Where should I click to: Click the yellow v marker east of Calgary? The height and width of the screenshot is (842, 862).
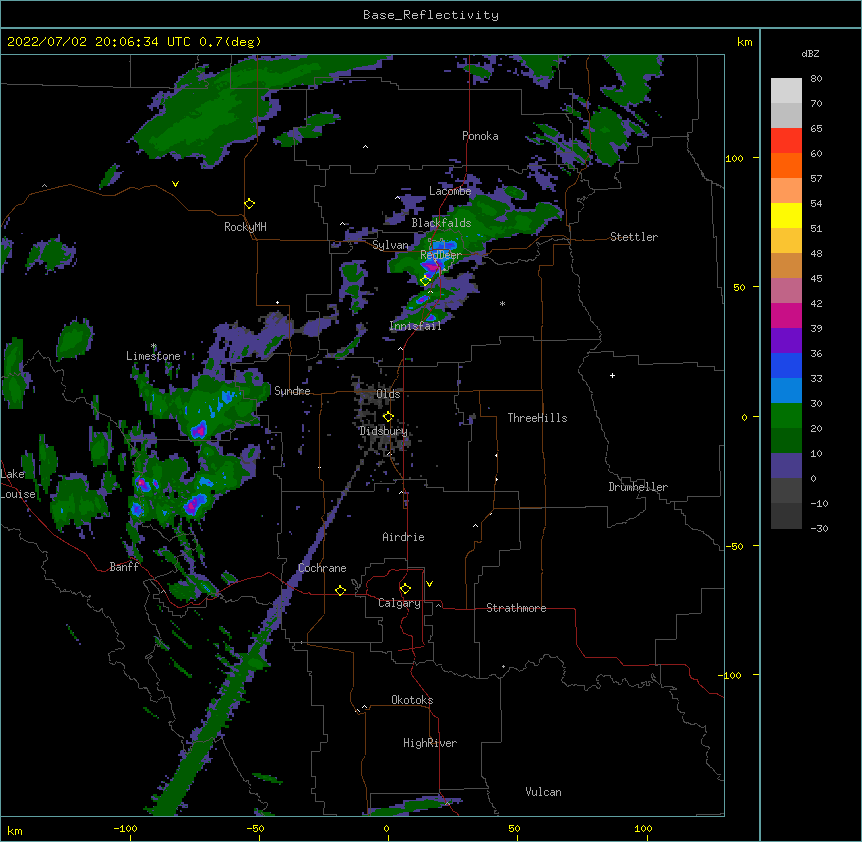(429, 584)
